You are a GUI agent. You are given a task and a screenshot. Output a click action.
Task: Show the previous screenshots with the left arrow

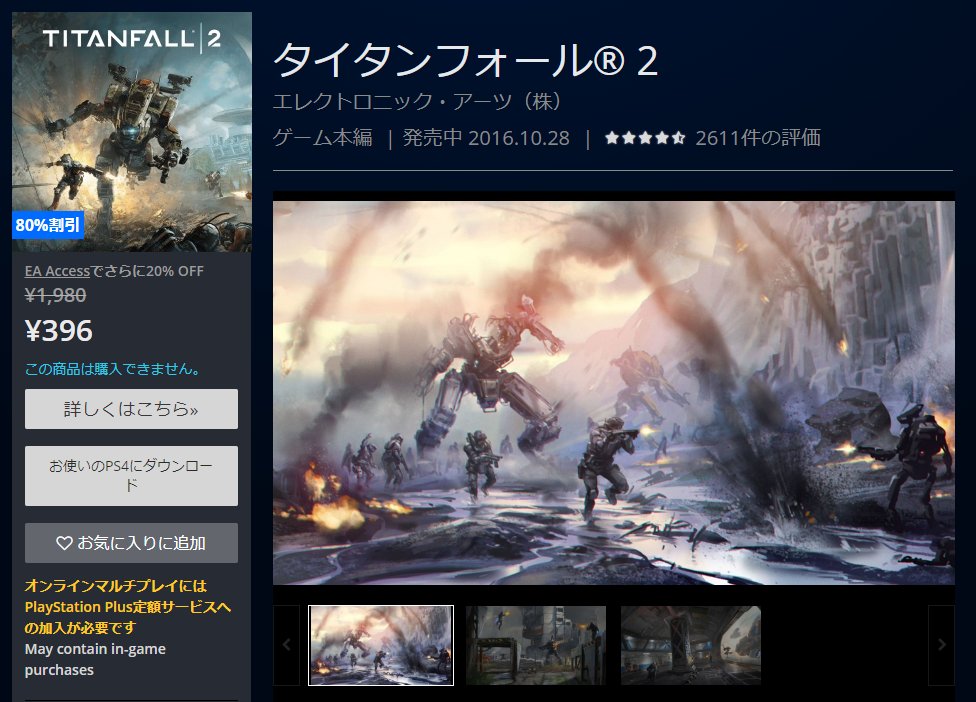pos(286,645)
